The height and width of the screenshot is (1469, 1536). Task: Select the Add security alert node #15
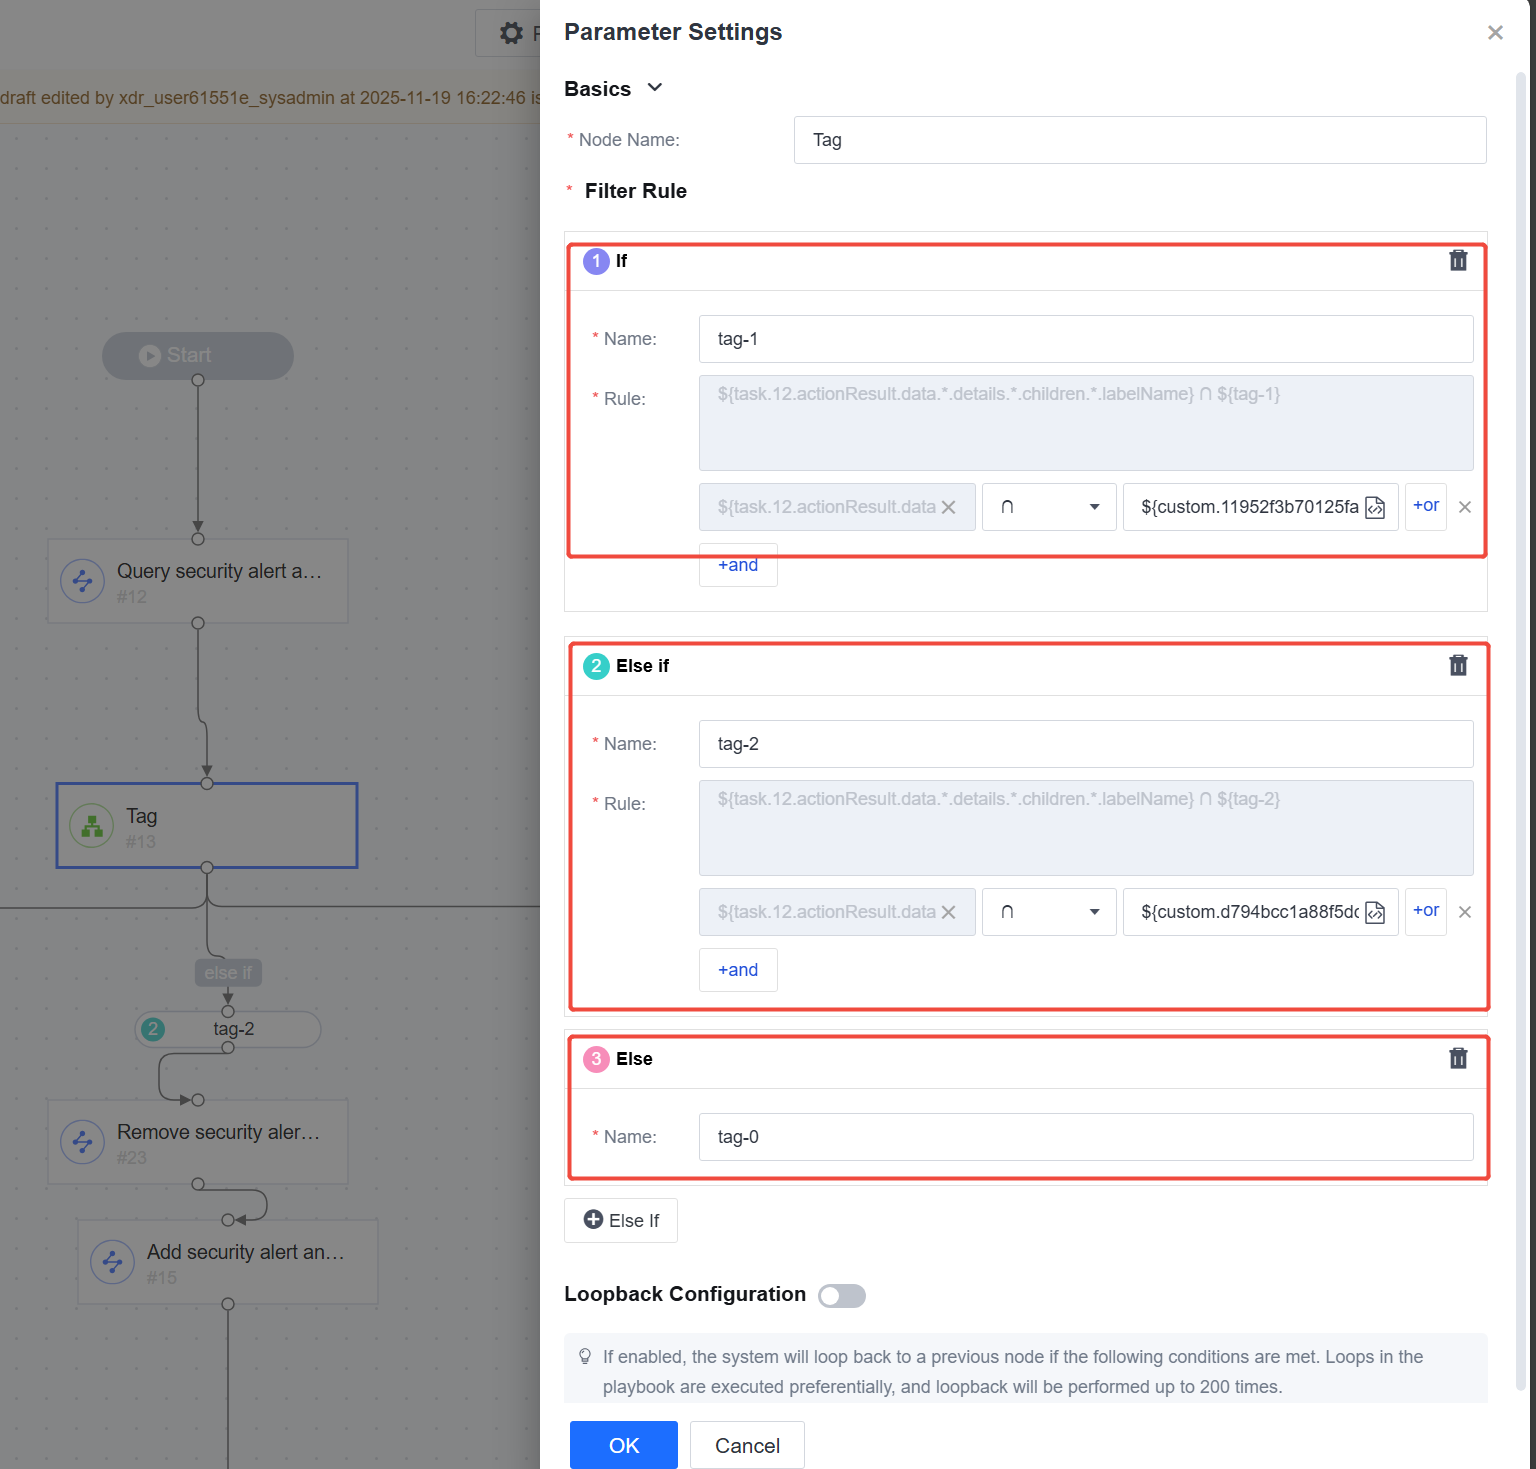228,1262
